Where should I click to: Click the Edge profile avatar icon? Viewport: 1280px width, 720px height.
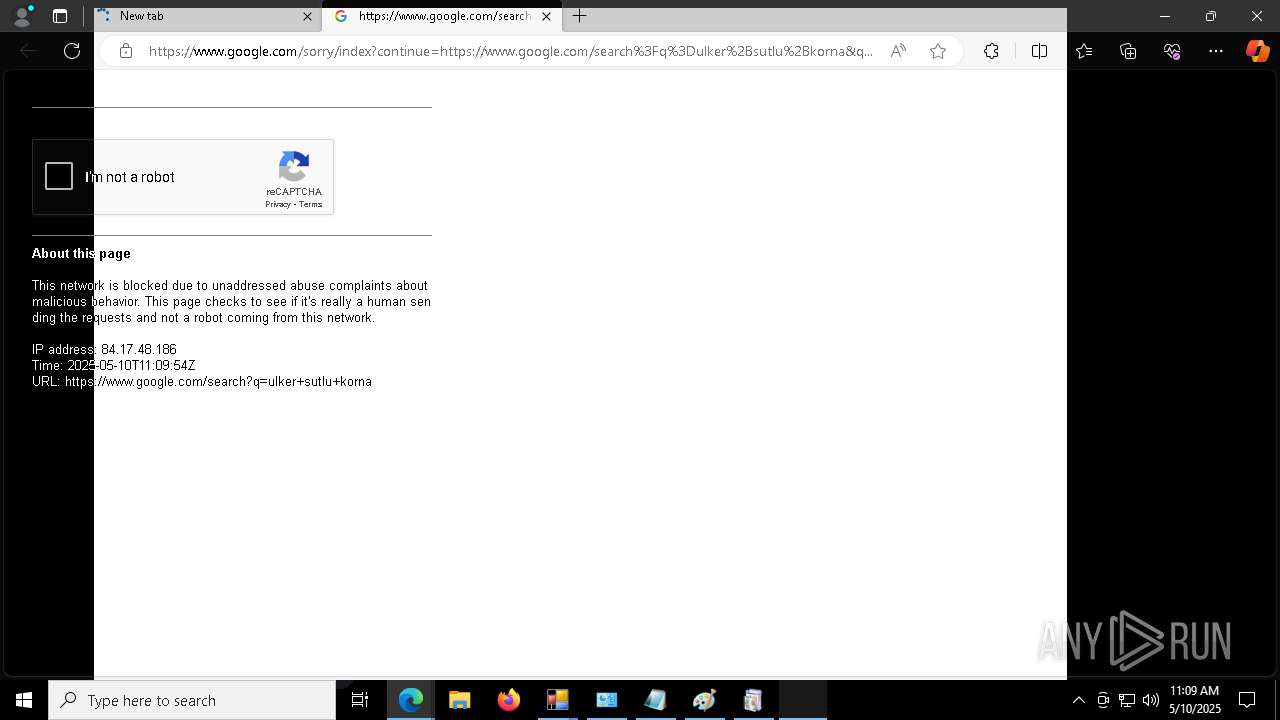[x=22, y=16]
